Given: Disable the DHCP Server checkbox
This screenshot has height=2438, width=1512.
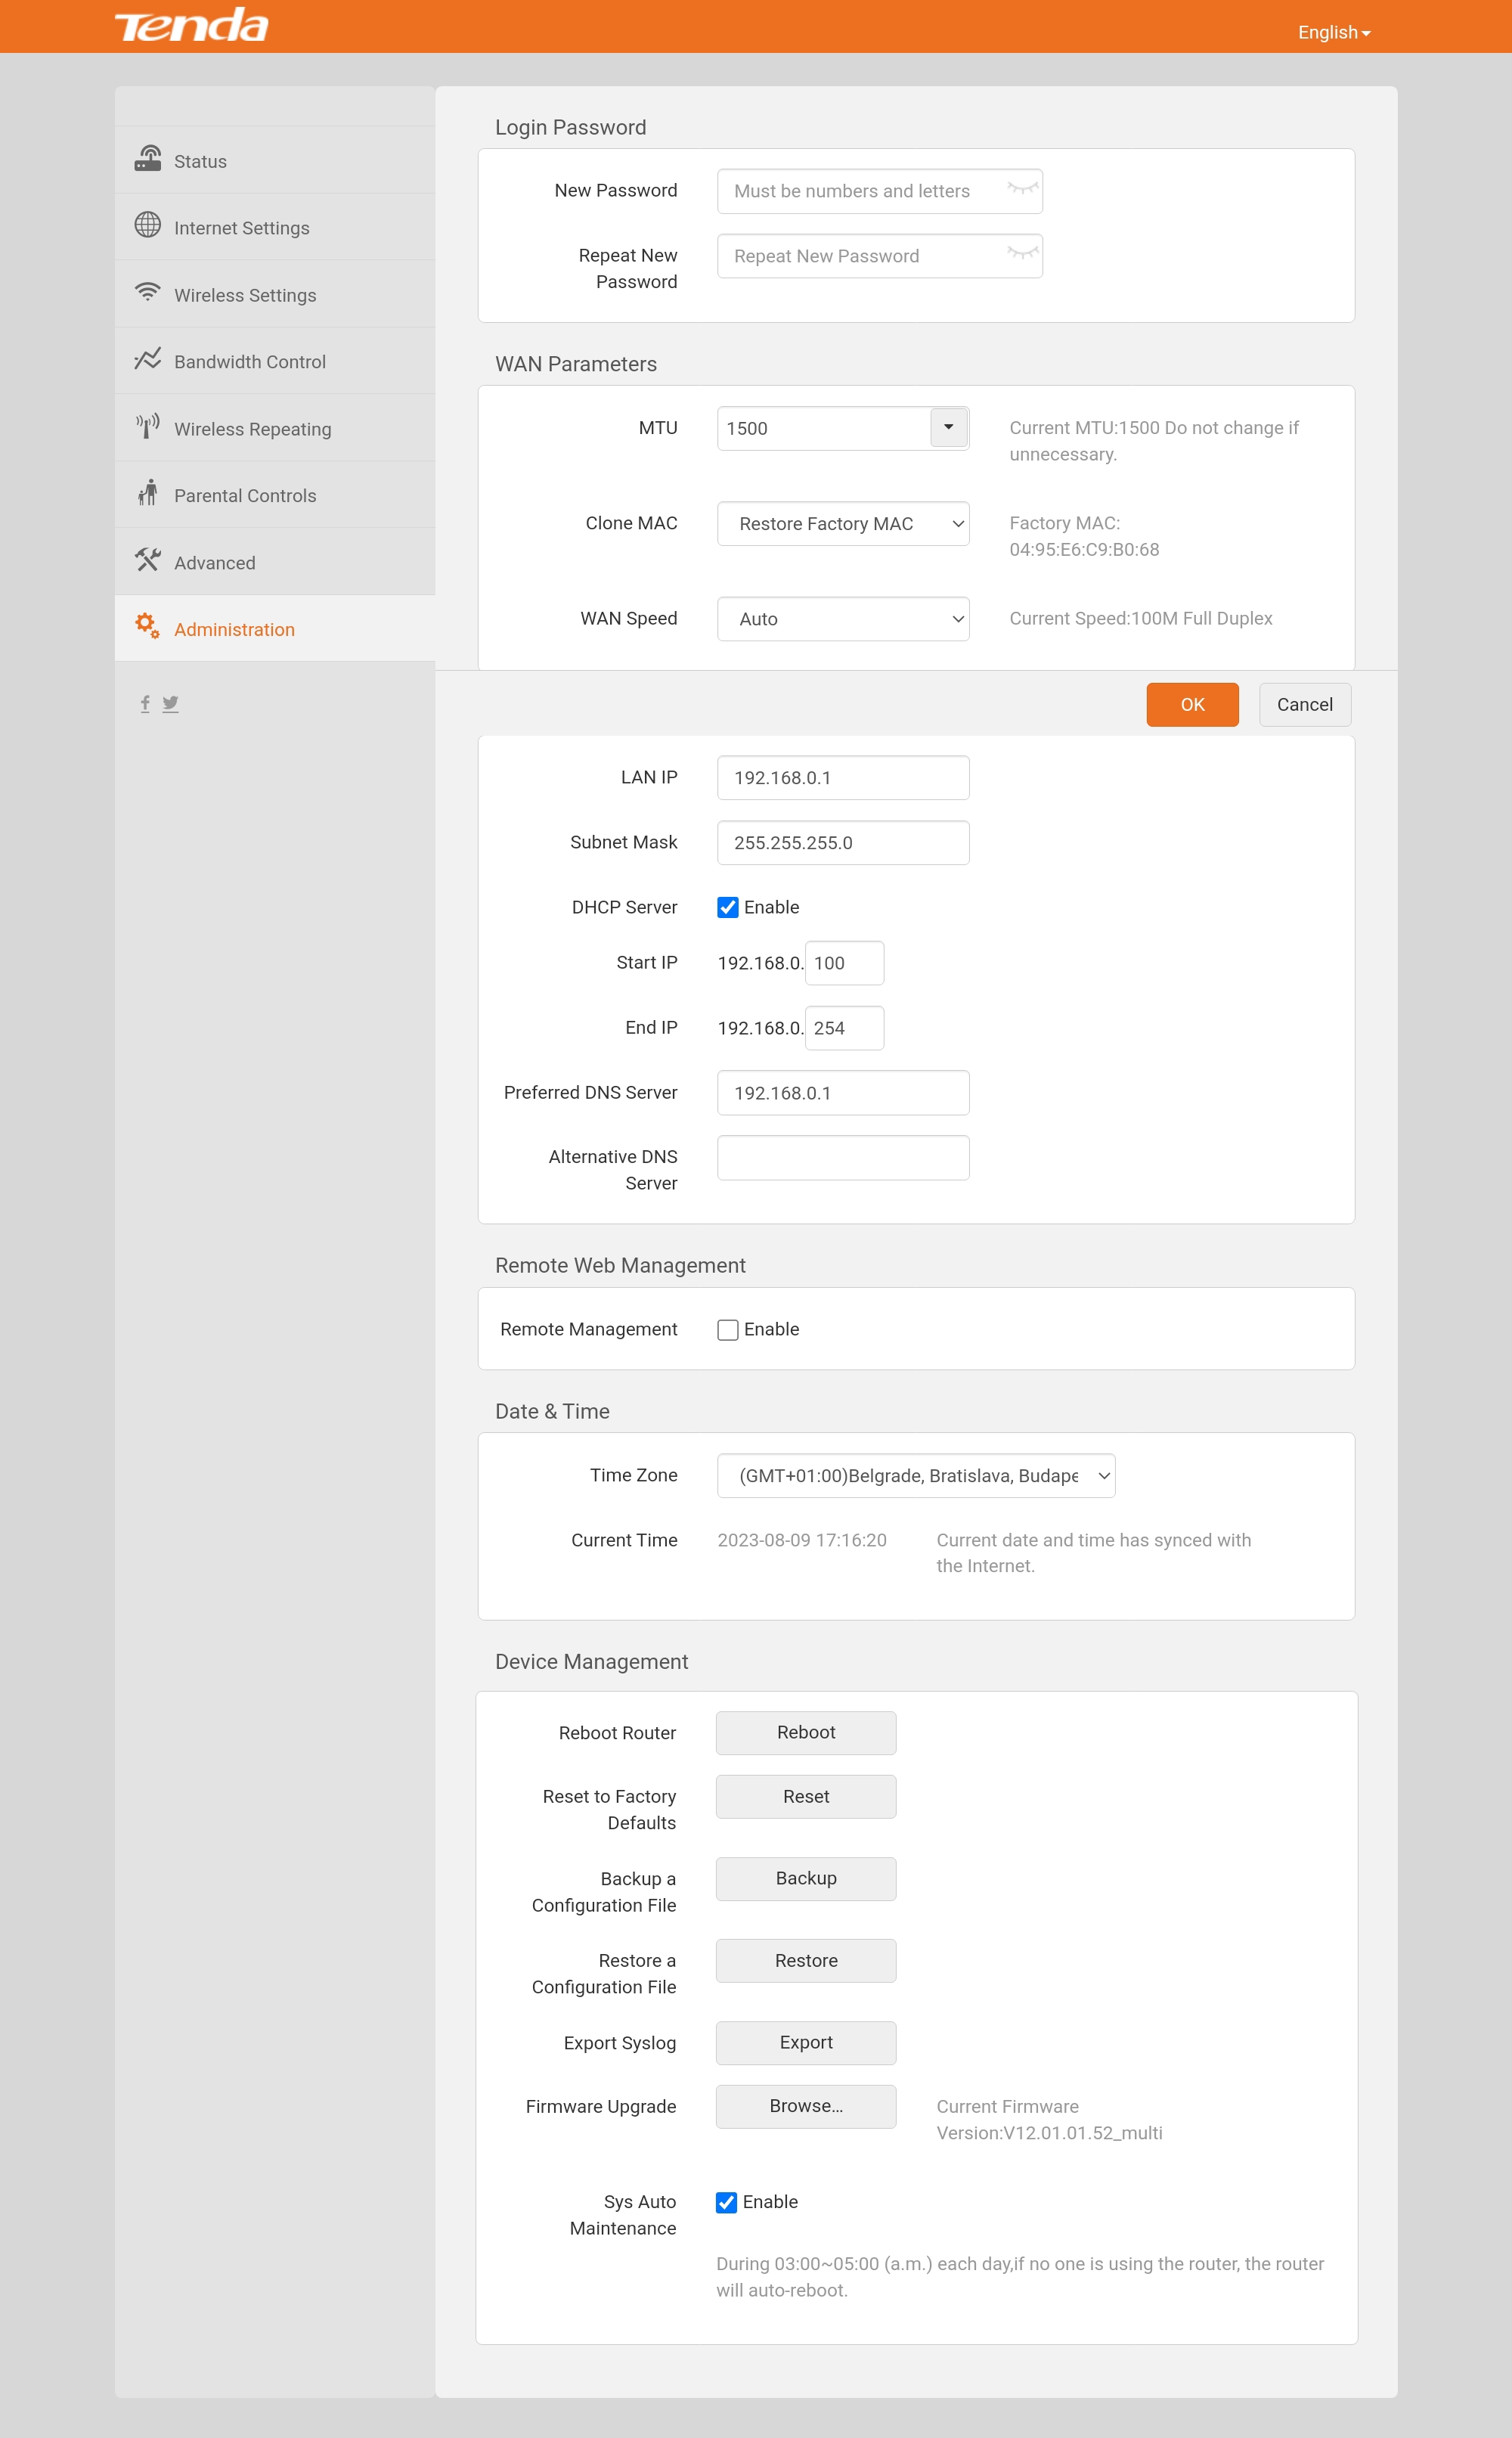Looking at the screenshot, I should 728,907.
